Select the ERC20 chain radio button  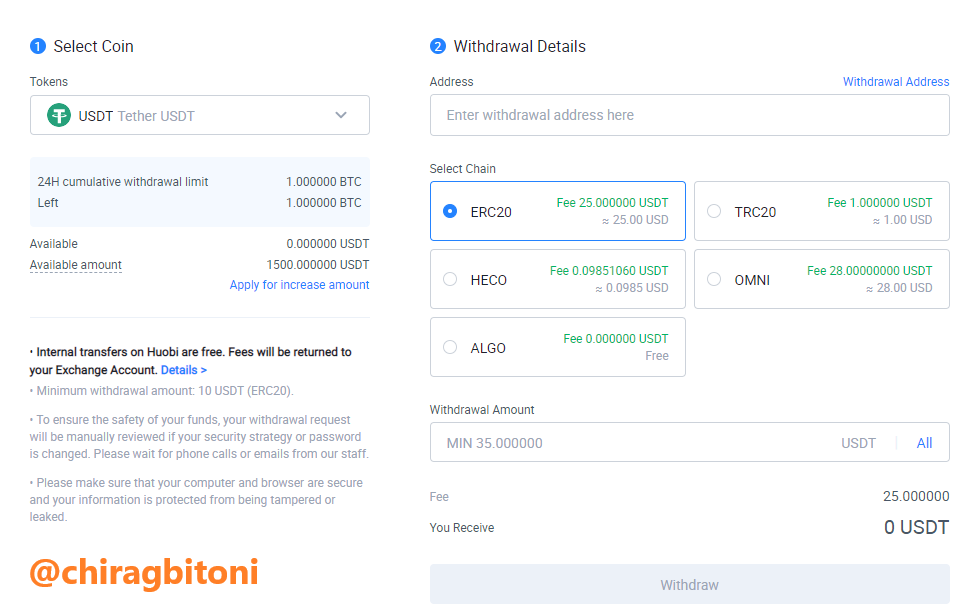click(450, 211)
